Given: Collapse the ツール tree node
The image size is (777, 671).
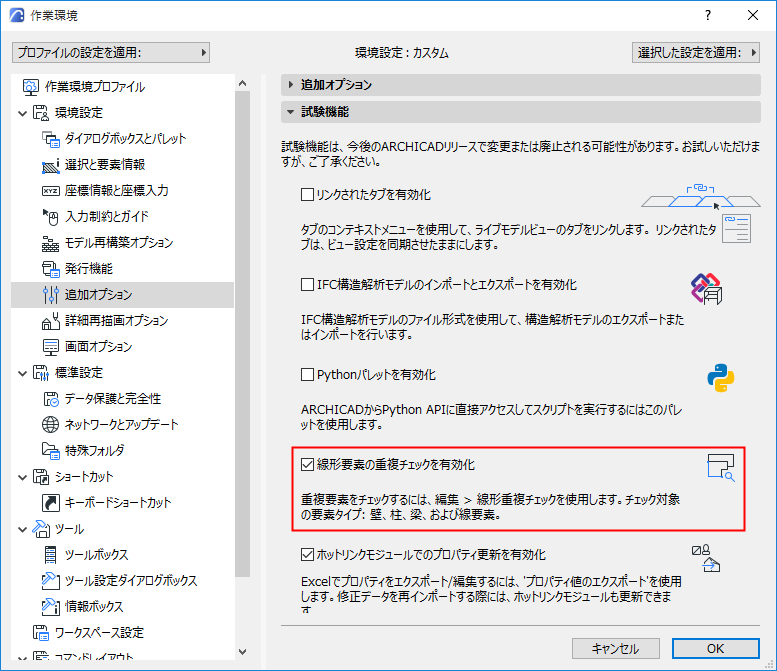Looking at the screenshot, I should click(22, 529).
